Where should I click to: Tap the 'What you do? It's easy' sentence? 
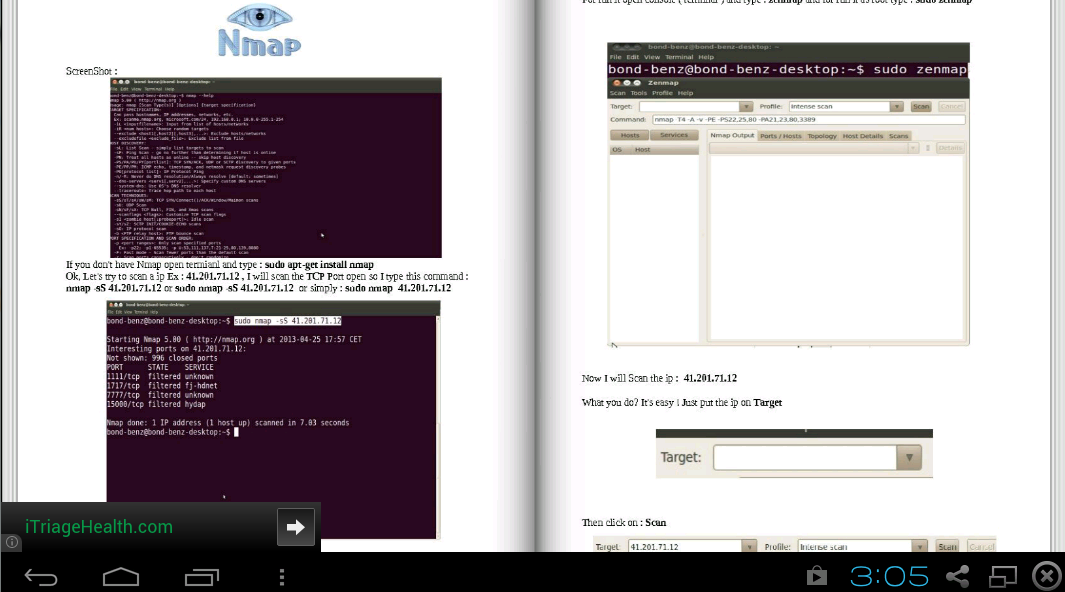coord(681,403)
